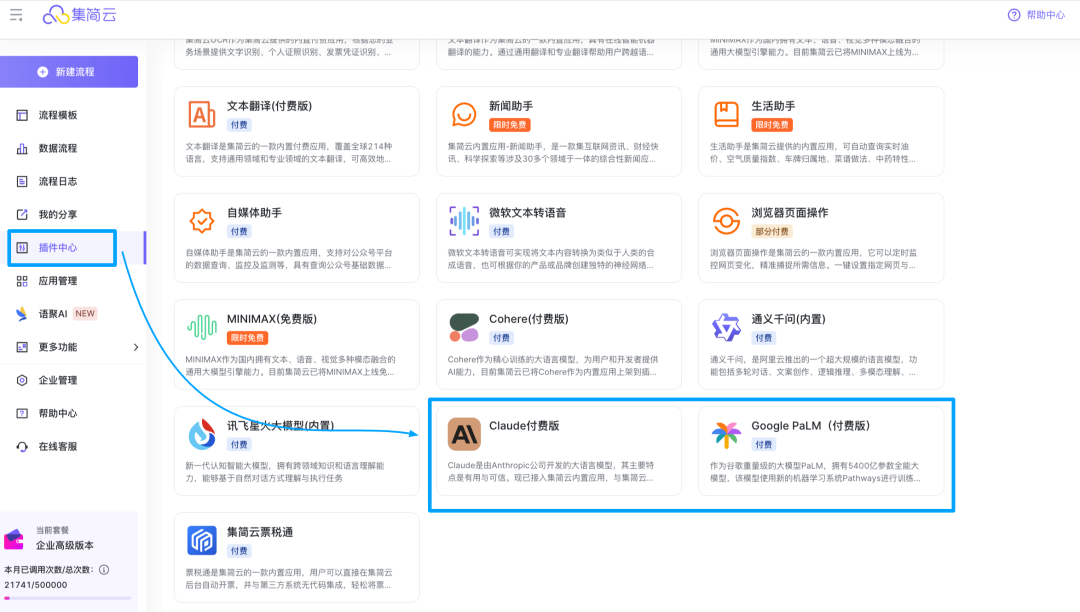Open 流程日志 in the sidebar
The width and height of the screenshot is (1080, 612).
point(58,181)
